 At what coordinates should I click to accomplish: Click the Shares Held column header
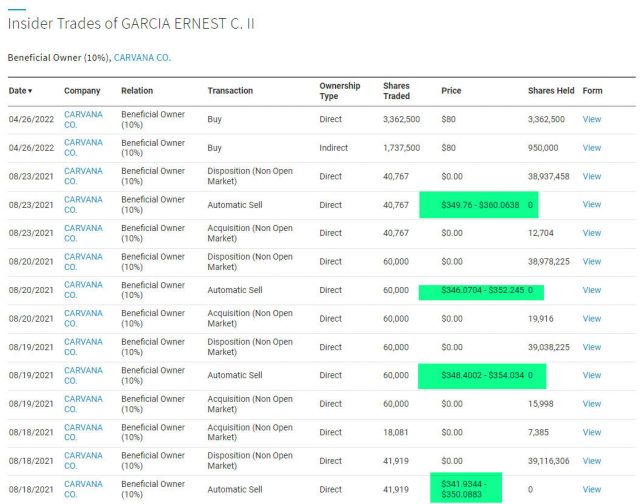551,91
